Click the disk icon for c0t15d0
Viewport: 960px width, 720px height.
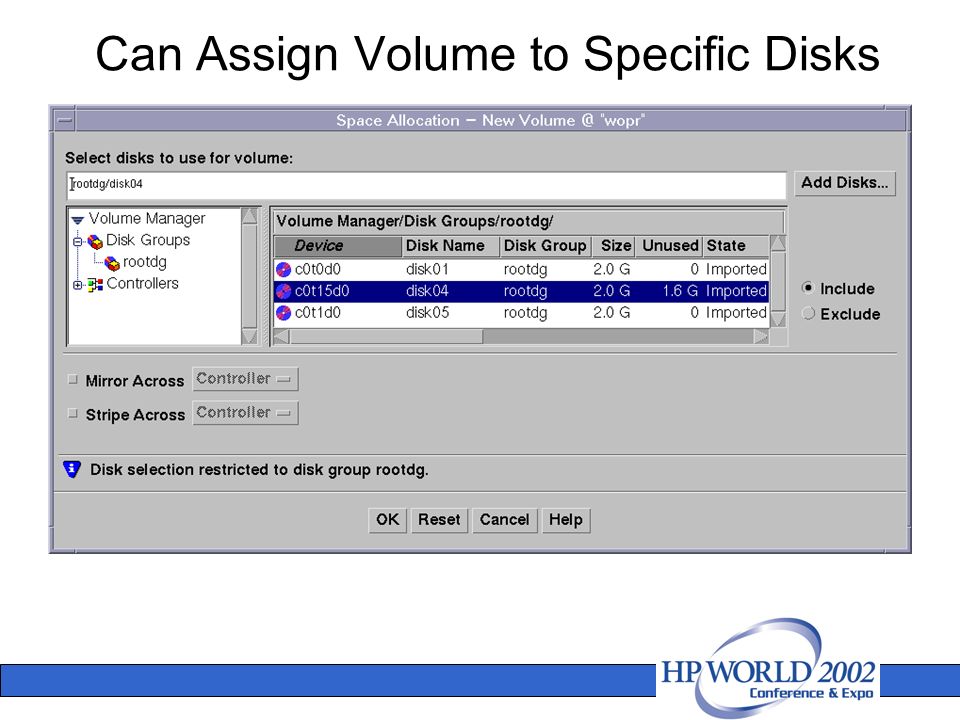[x=283, y=291]
